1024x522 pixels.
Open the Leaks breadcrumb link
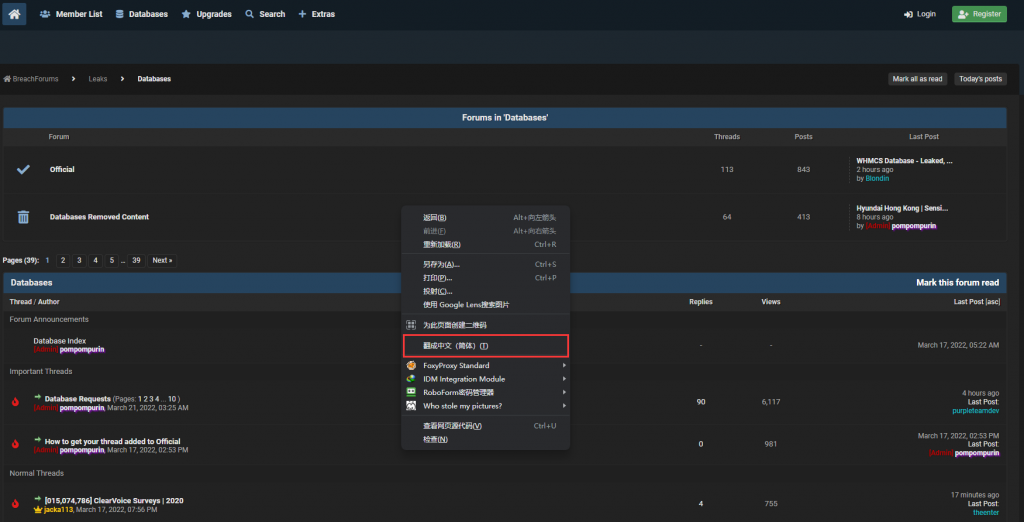(x=98, y=79)
